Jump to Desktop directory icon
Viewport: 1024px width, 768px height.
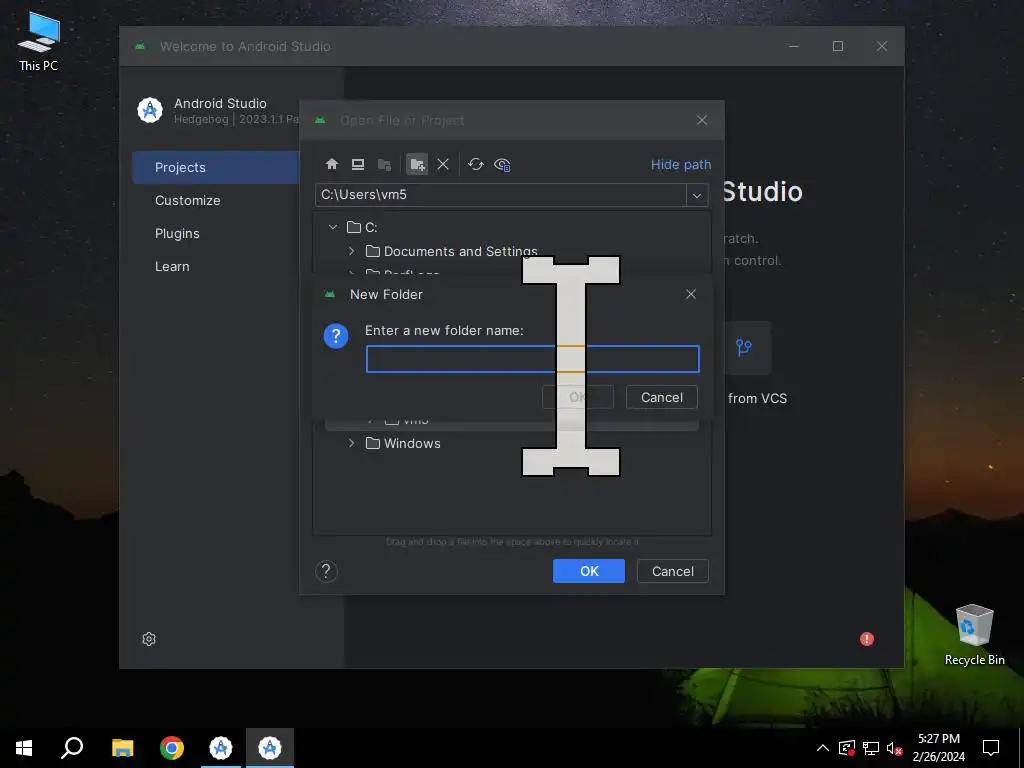point(358,164)
